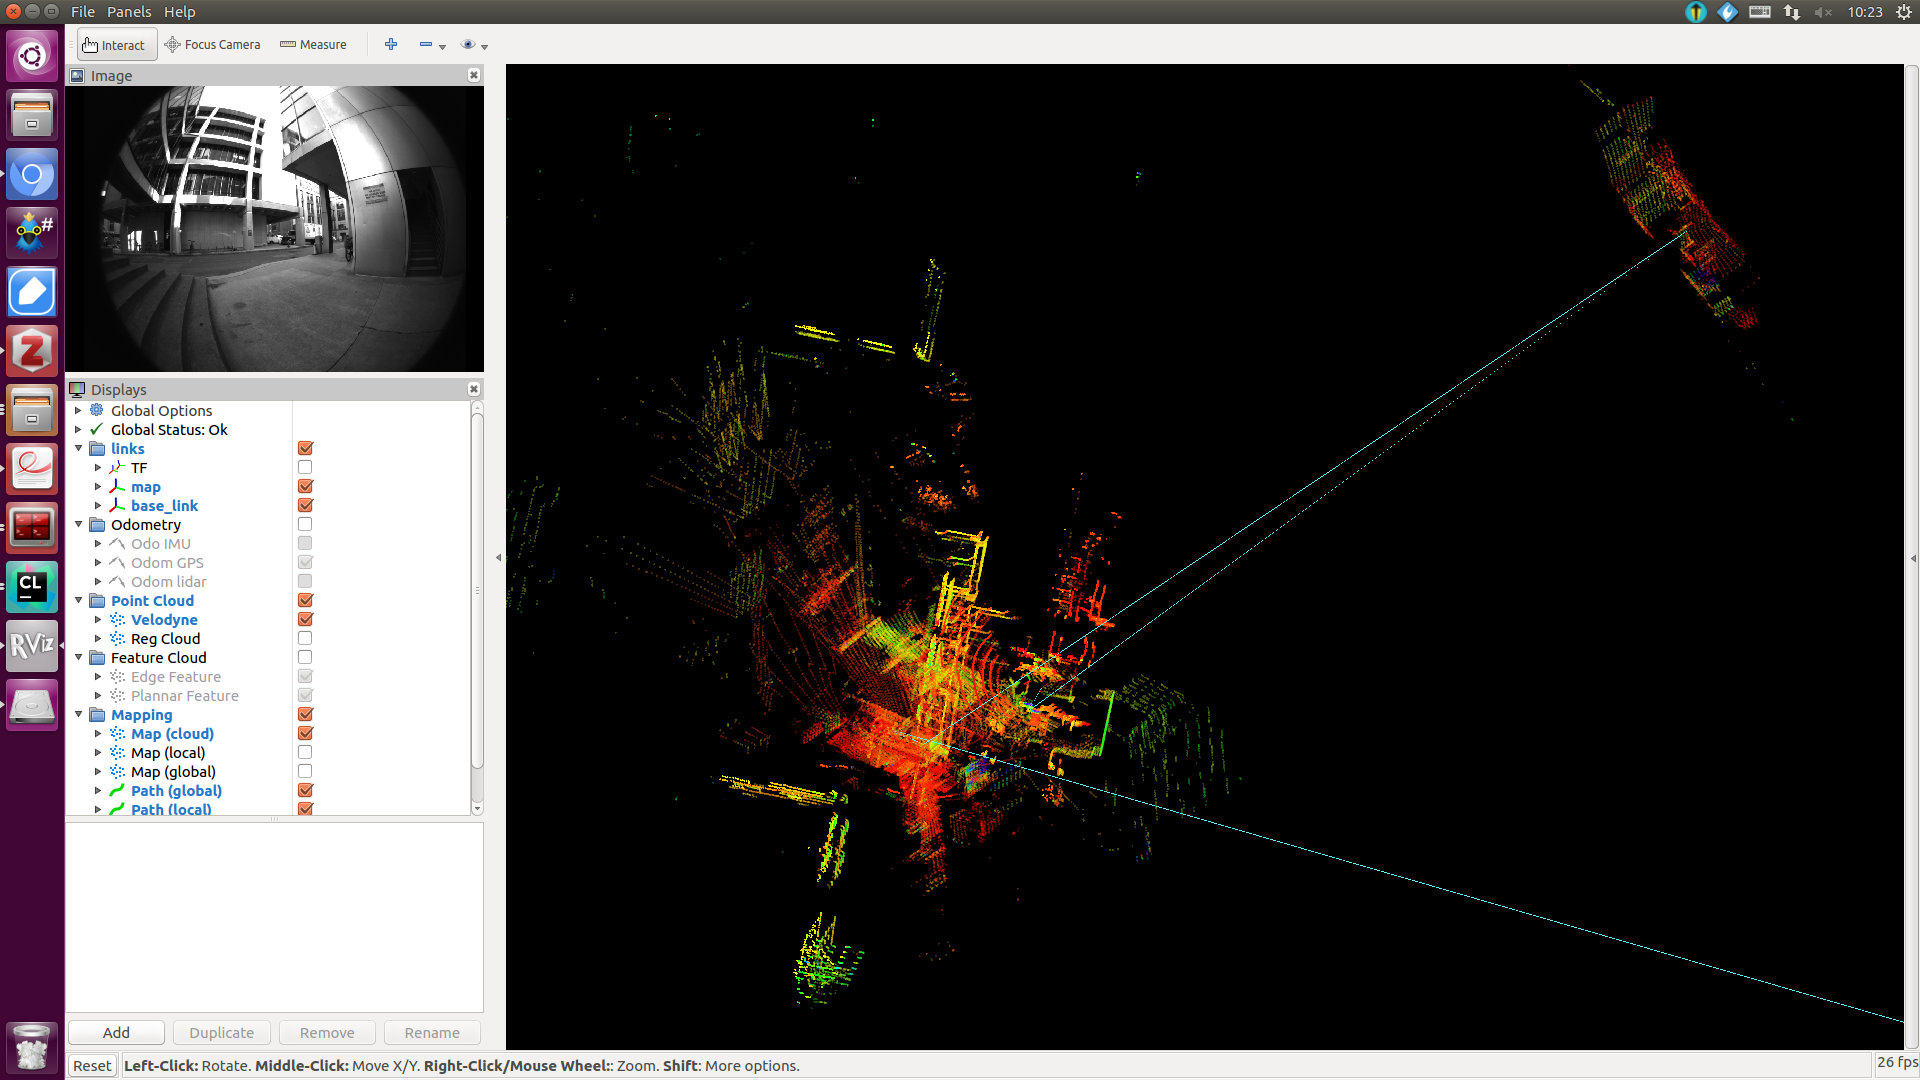The width and height of the screenshot is (1920, 1080).
Task: Enable the Map (local) display
Action: coord(305,751)
